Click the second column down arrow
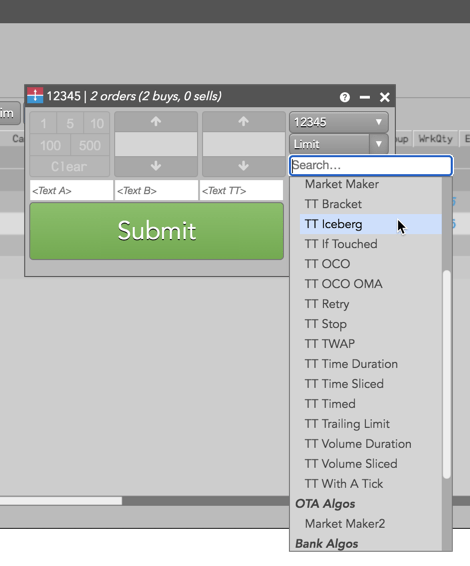470x566 pixels. click(244, 166)
